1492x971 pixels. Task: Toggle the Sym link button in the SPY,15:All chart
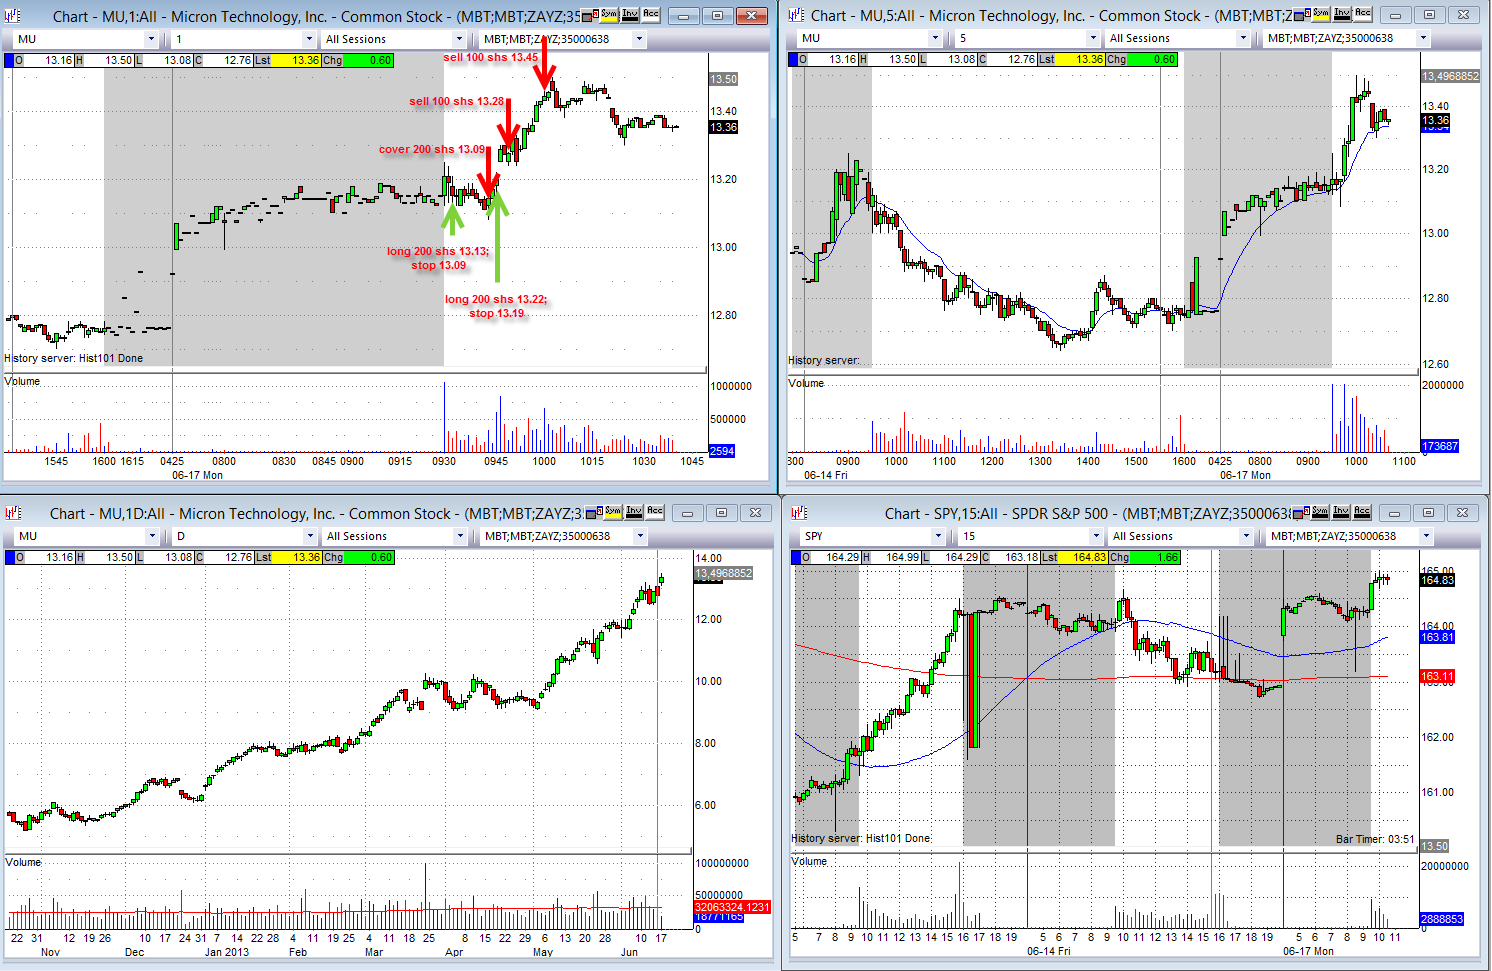pyautogui.click(x=1320, y=511)
